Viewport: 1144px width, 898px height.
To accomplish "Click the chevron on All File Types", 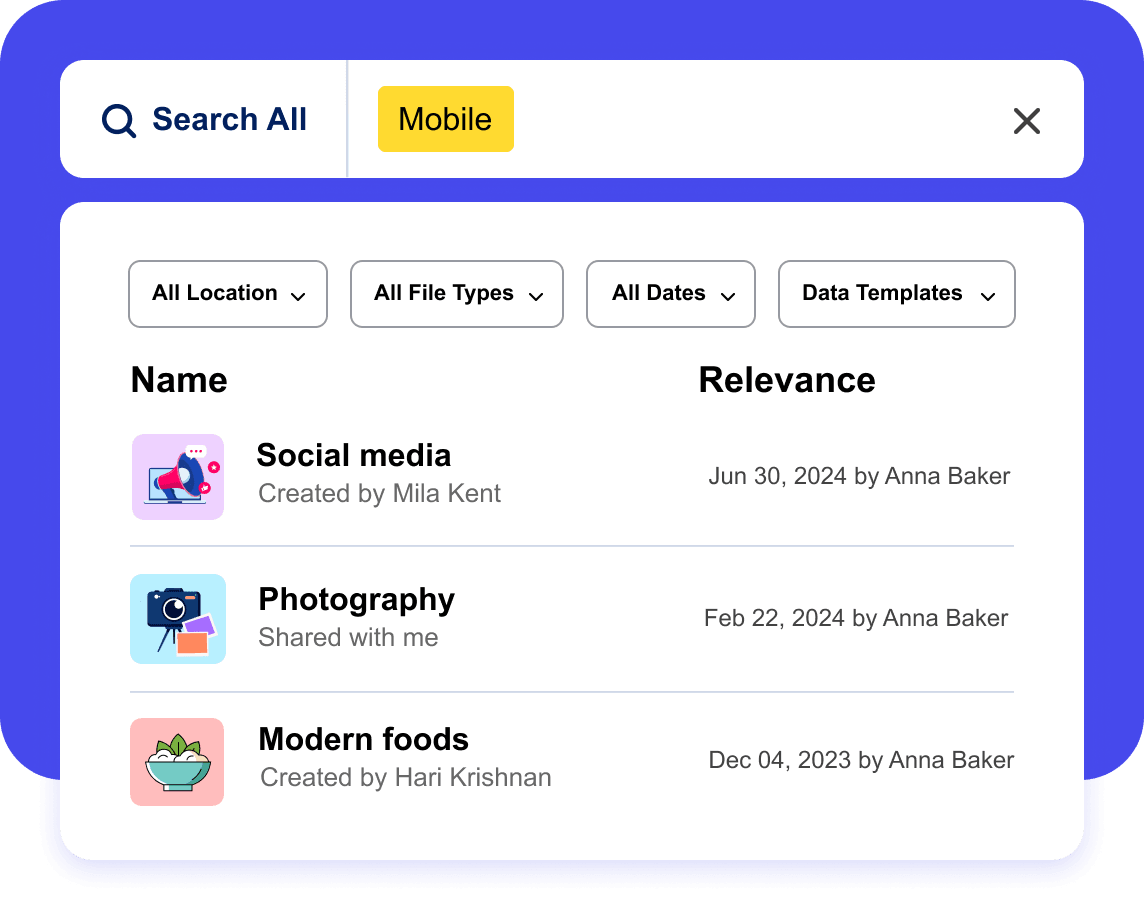I will pyautogui.click(x=537, y=296).
